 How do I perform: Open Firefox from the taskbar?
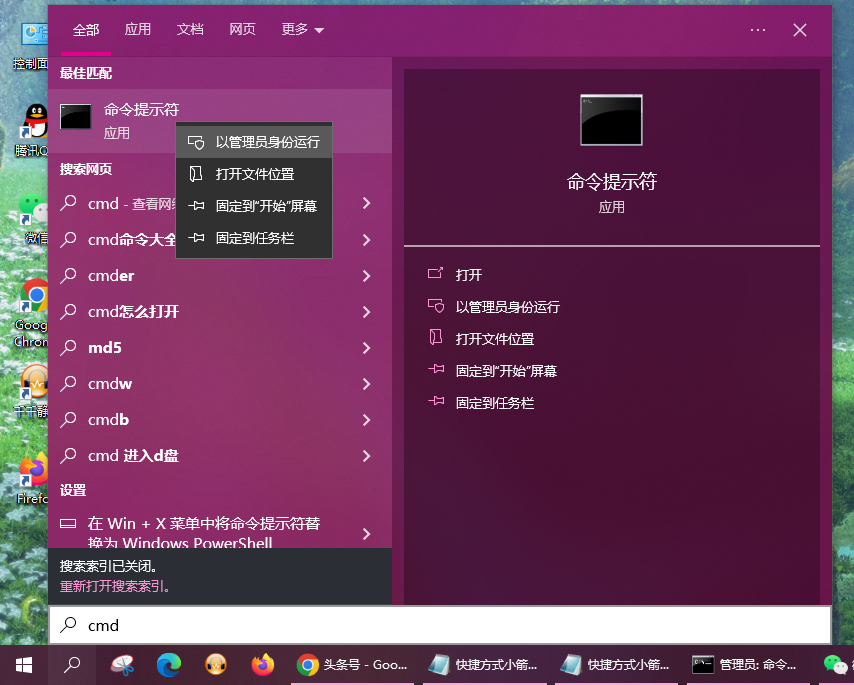[263, 665]
